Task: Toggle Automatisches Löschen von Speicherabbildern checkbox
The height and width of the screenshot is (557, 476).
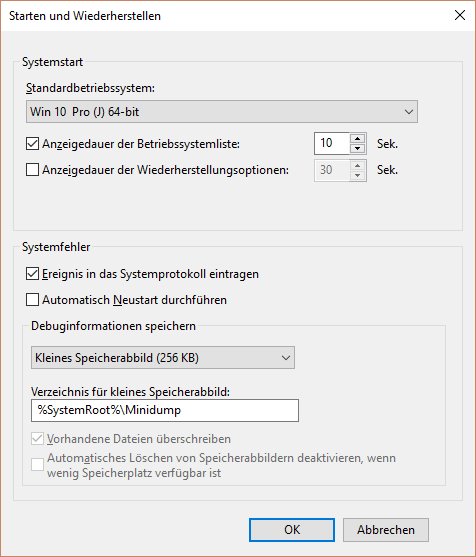Action: tap(37, 465)
